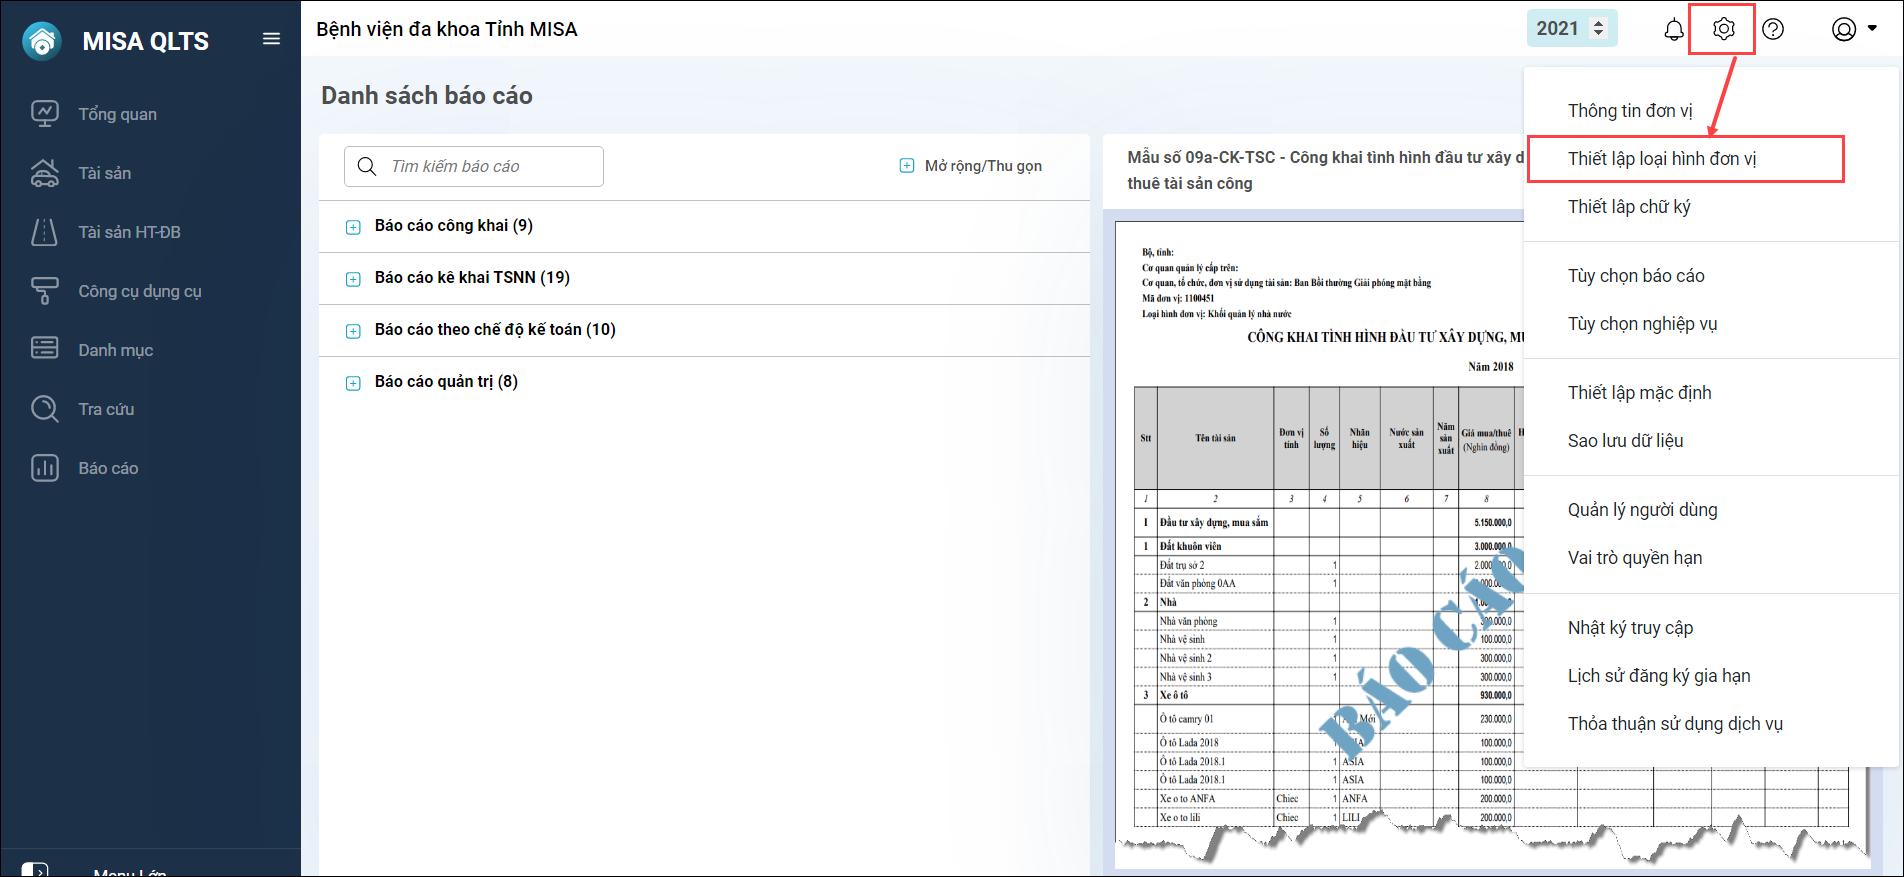Open Sao lưu dữ liệu option

(x=1625, y=441)
